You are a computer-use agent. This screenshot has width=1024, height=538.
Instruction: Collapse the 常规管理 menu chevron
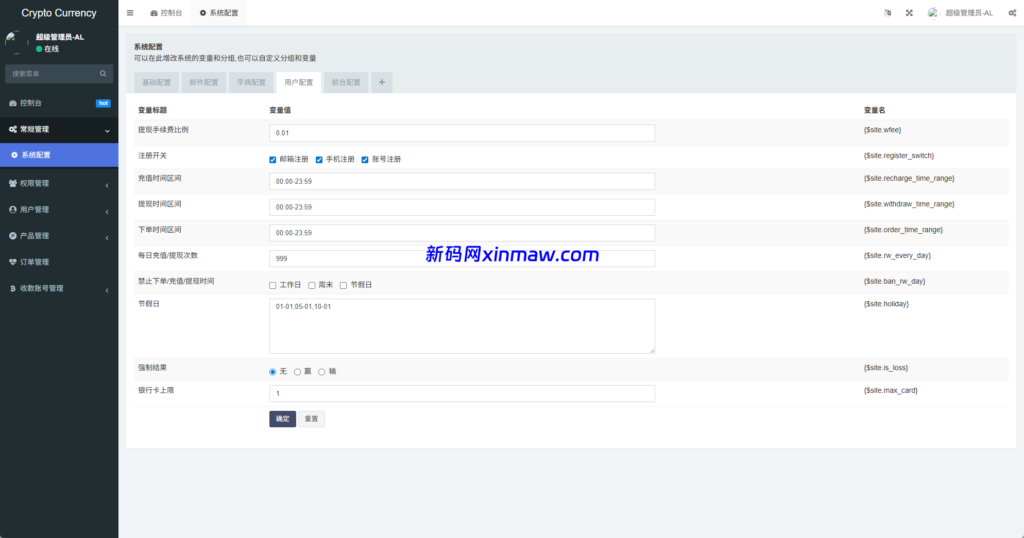107,131
